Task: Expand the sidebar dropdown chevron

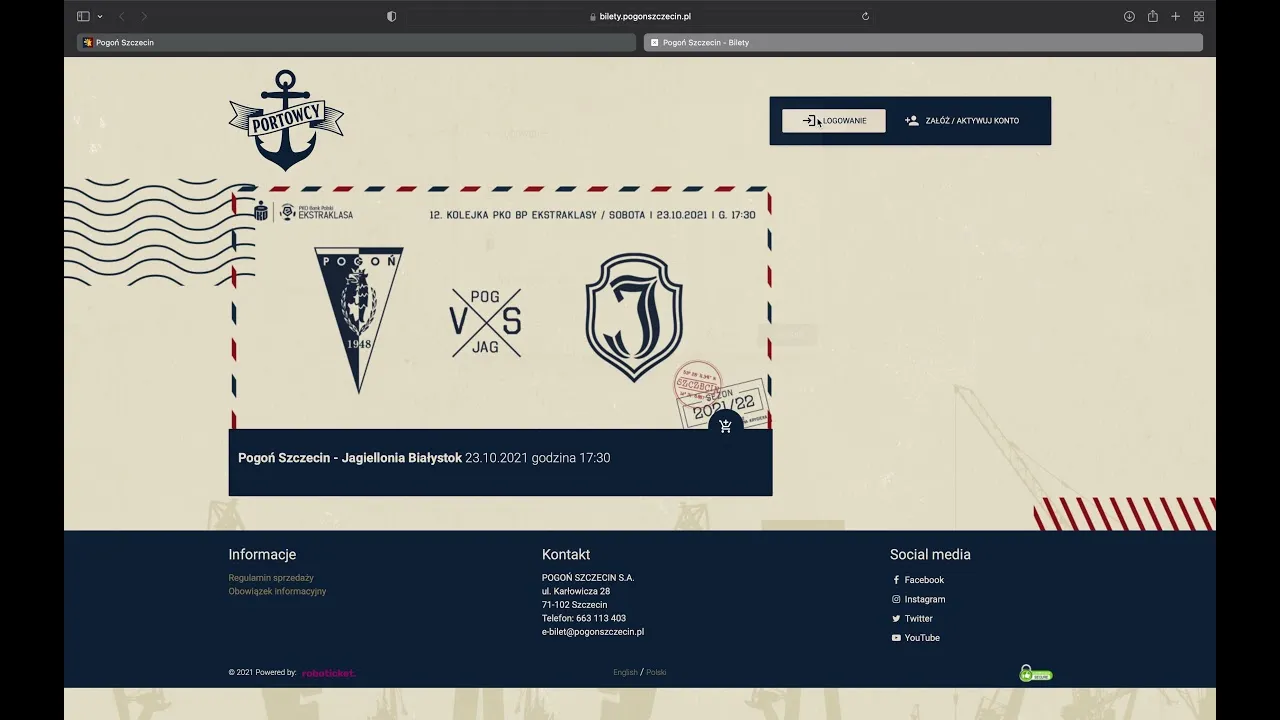Action: 100,16
